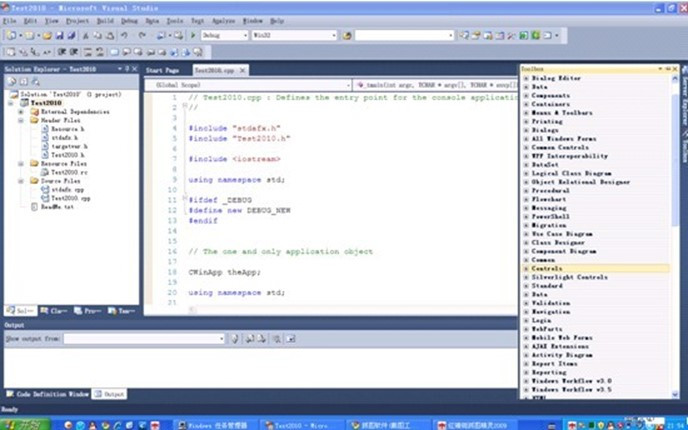
Task: Open the (Global Scope) dropdown
Action: pos(348,85)
